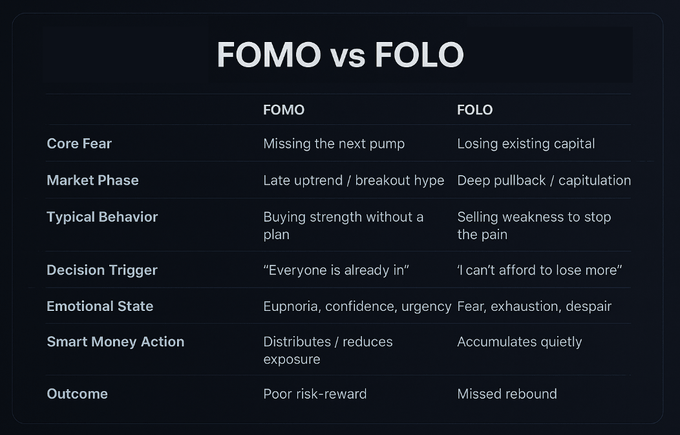Click 'Deep pullback / capitulation' cell
Screen dimensions: 680x435
pyautogui.click(x=544, y=181)
